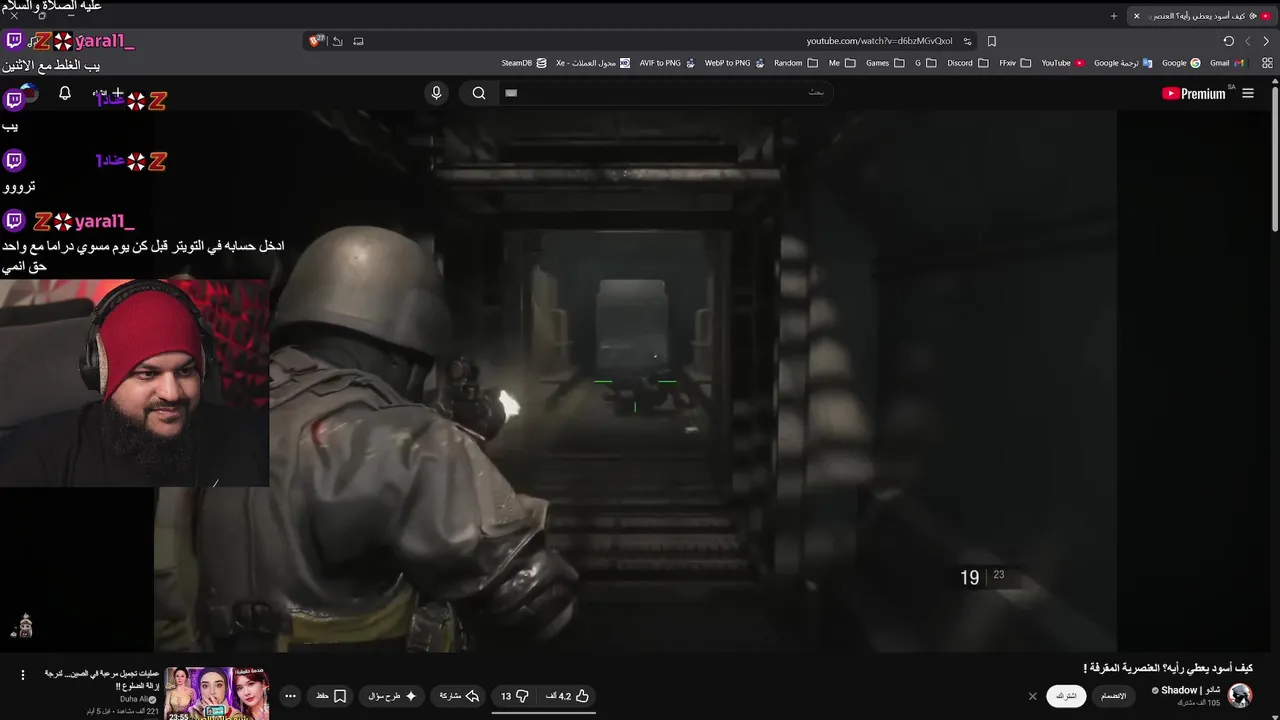Reload the page with the refresh icon
The image size is (1280, 720).
(x=1228, y=41)
